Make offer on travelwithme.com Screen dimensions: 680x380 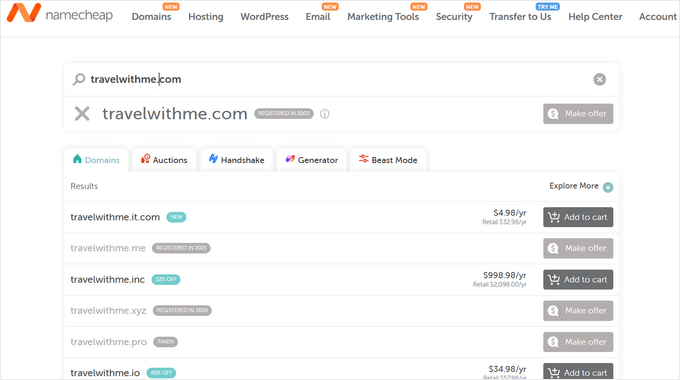tap(578, 114)
